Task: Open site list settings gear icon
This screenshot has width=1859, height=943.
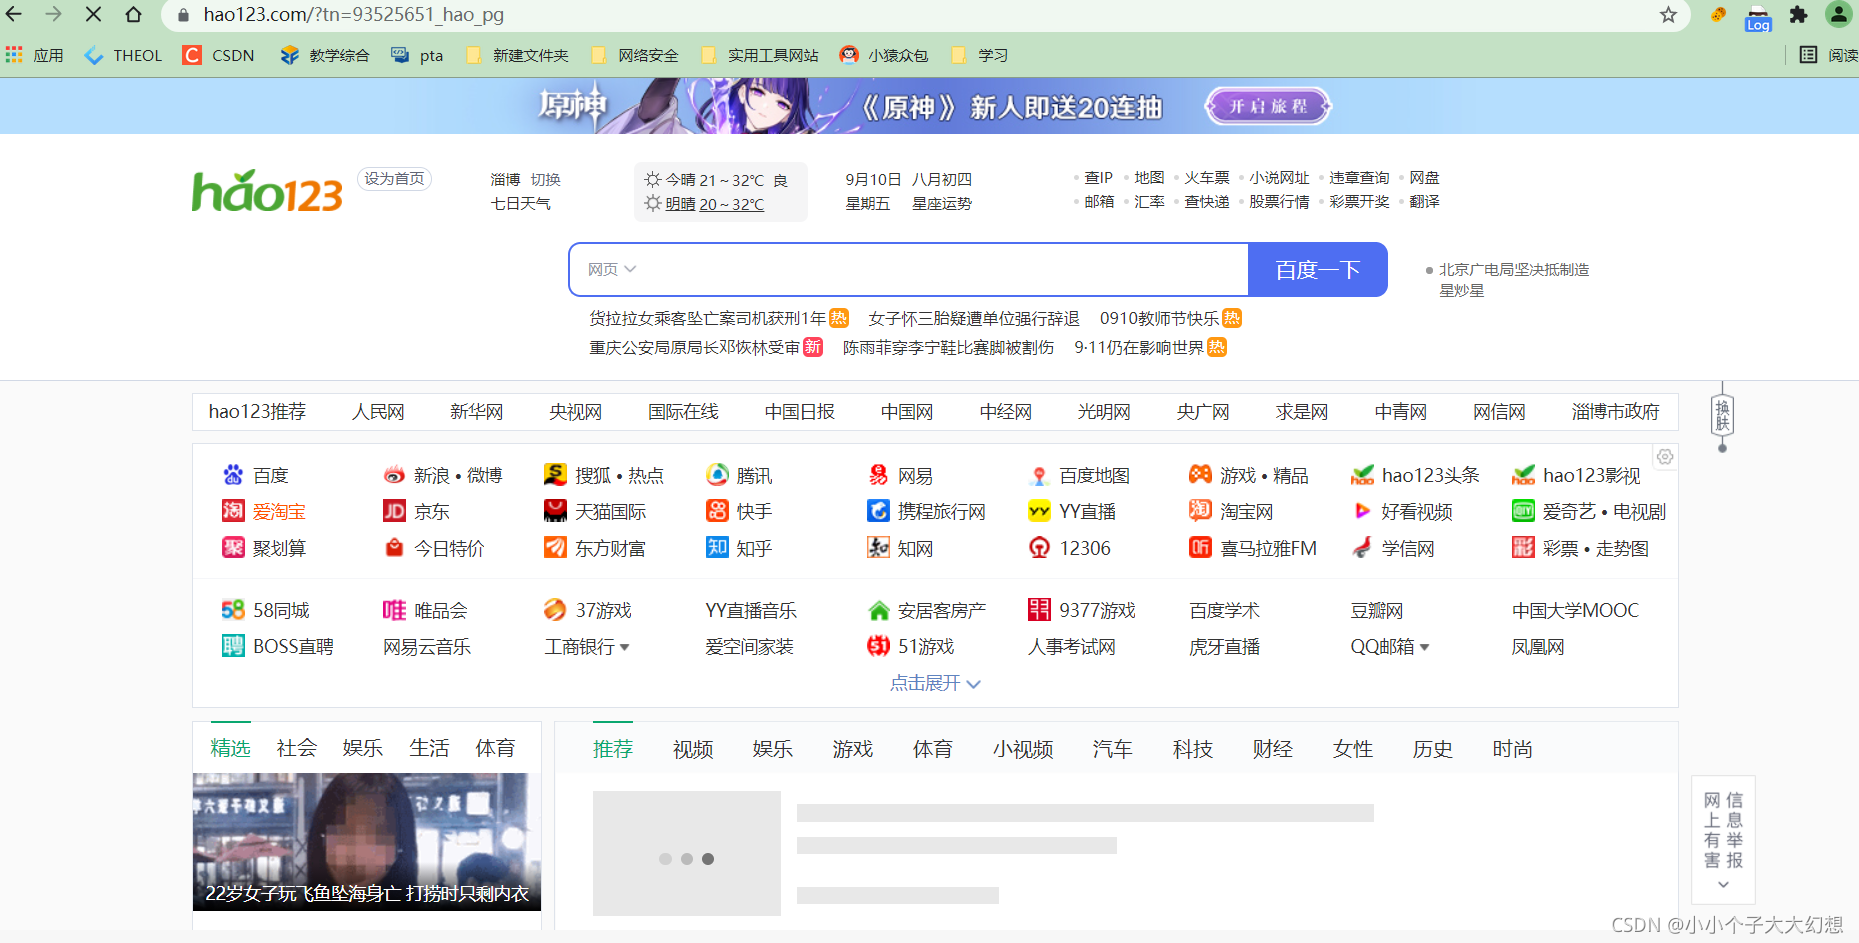Action: (1665, 457)
